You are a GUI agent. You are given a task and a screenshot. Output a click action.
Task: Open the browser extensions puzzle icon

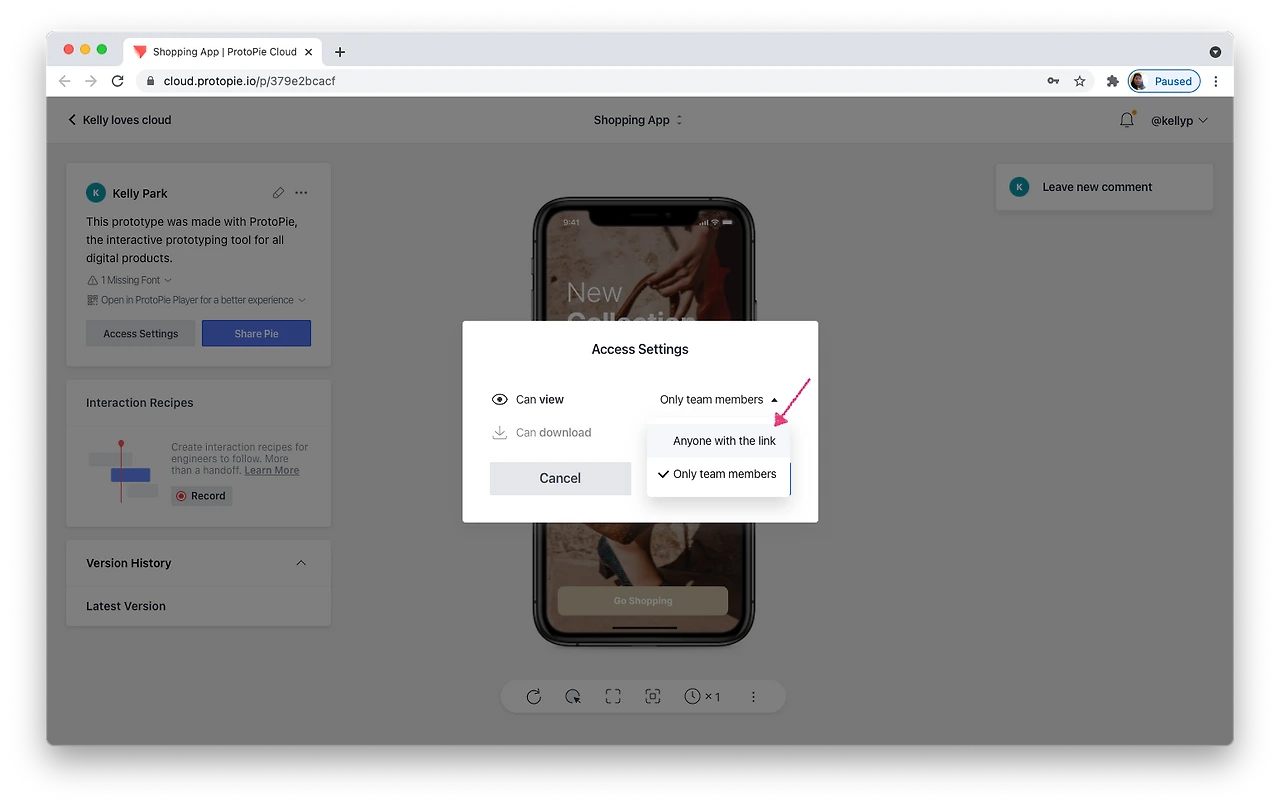[1112, 81]
